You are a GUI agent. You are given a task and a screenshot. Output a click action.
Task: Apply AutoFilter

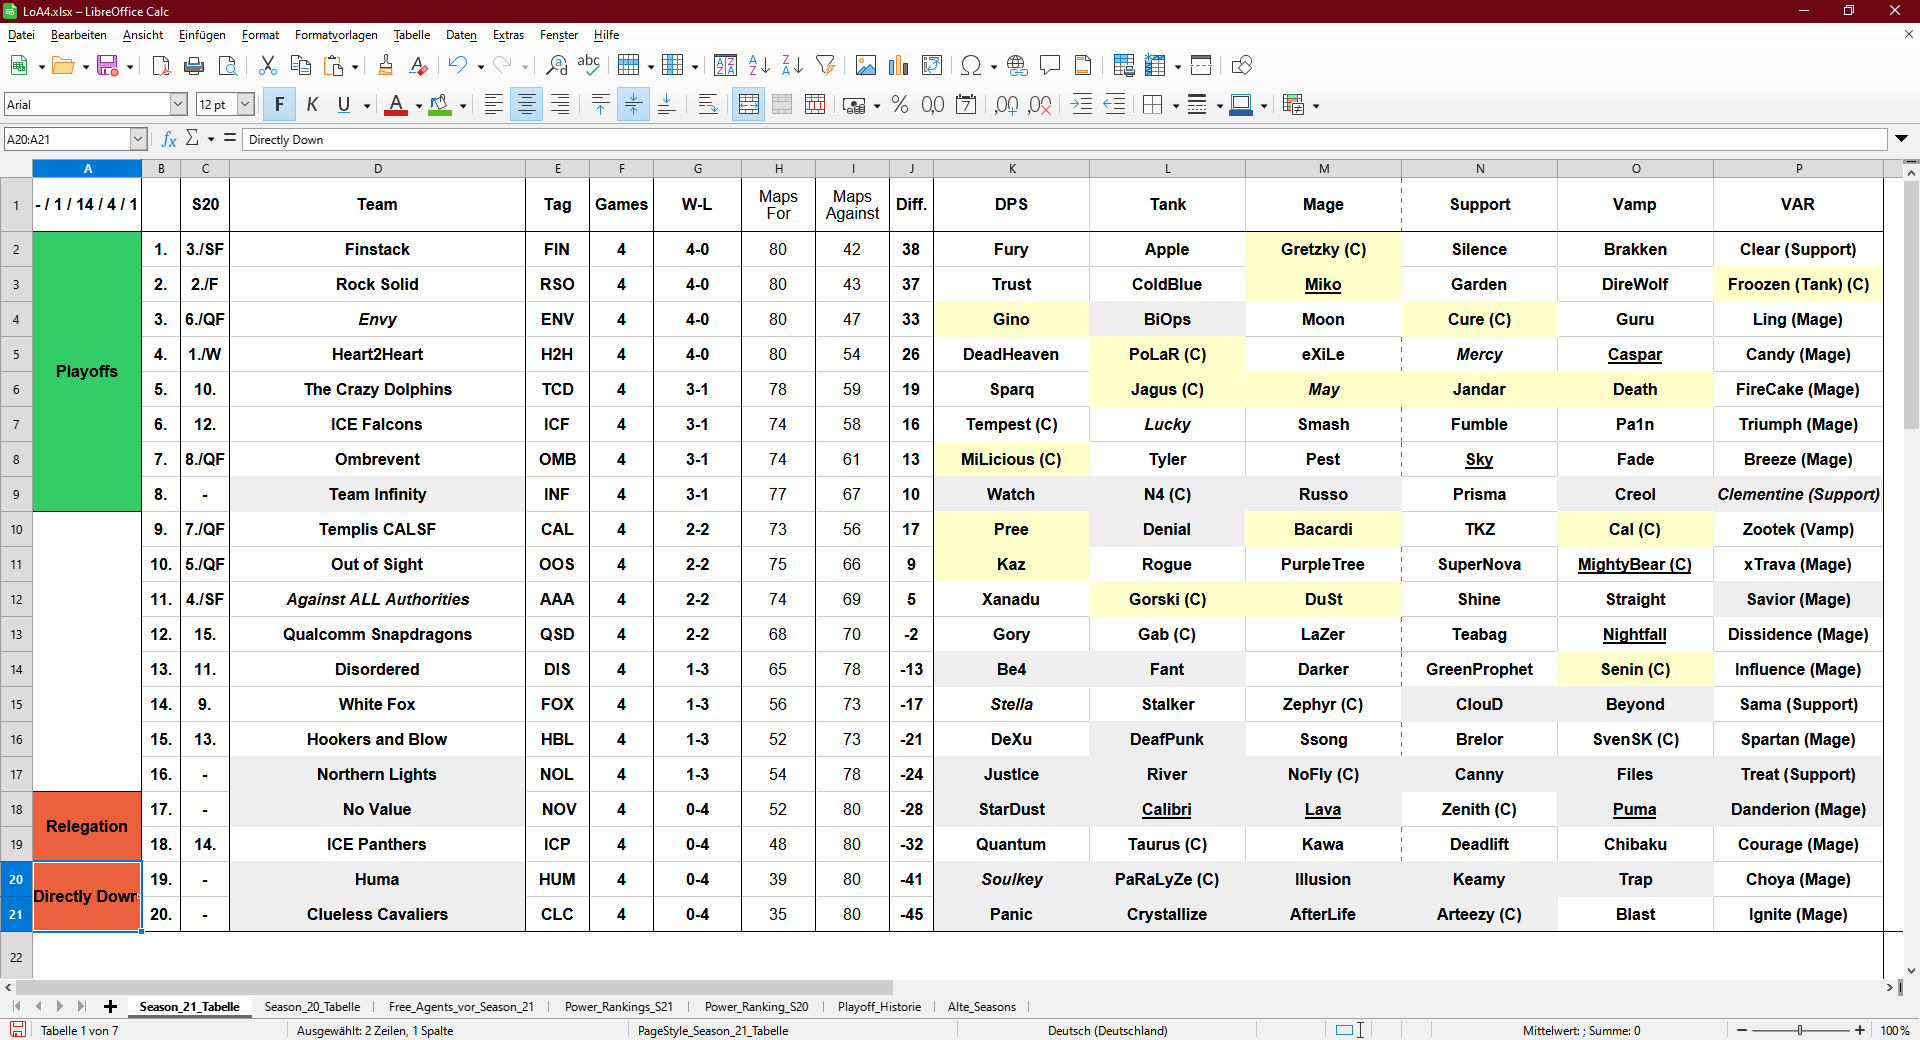point(825,66)
